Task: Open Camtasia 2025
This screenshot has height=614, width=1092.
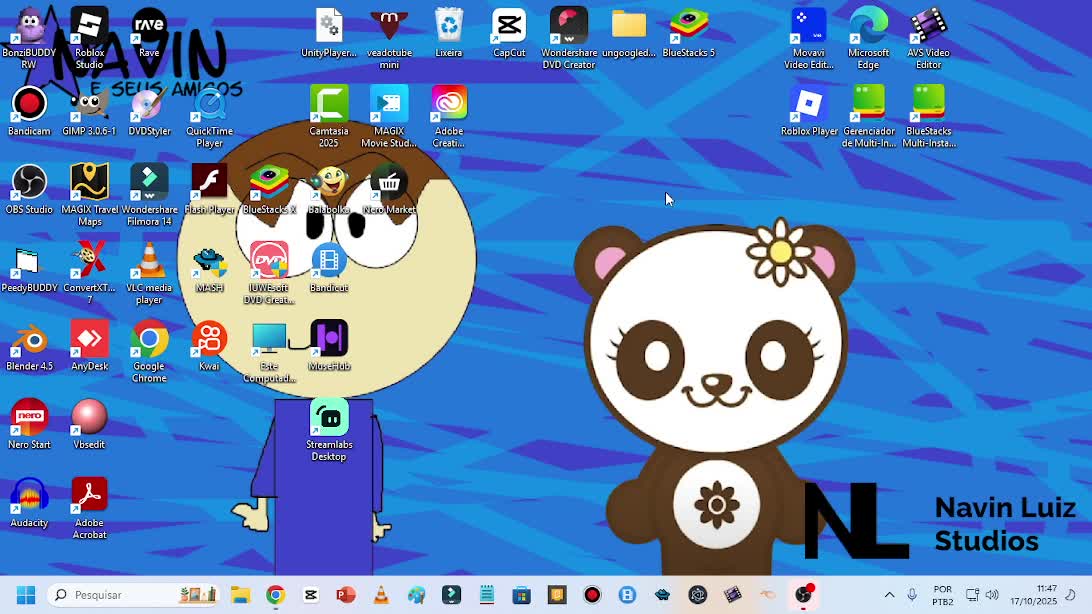Action: point(329,105)
